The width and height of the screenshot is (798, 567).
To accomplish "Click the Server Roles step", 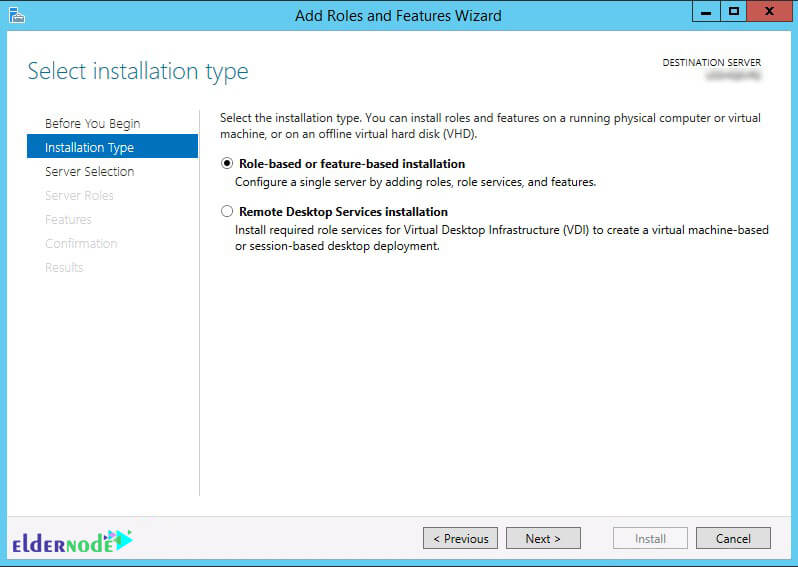I will [x=79, y=195].
